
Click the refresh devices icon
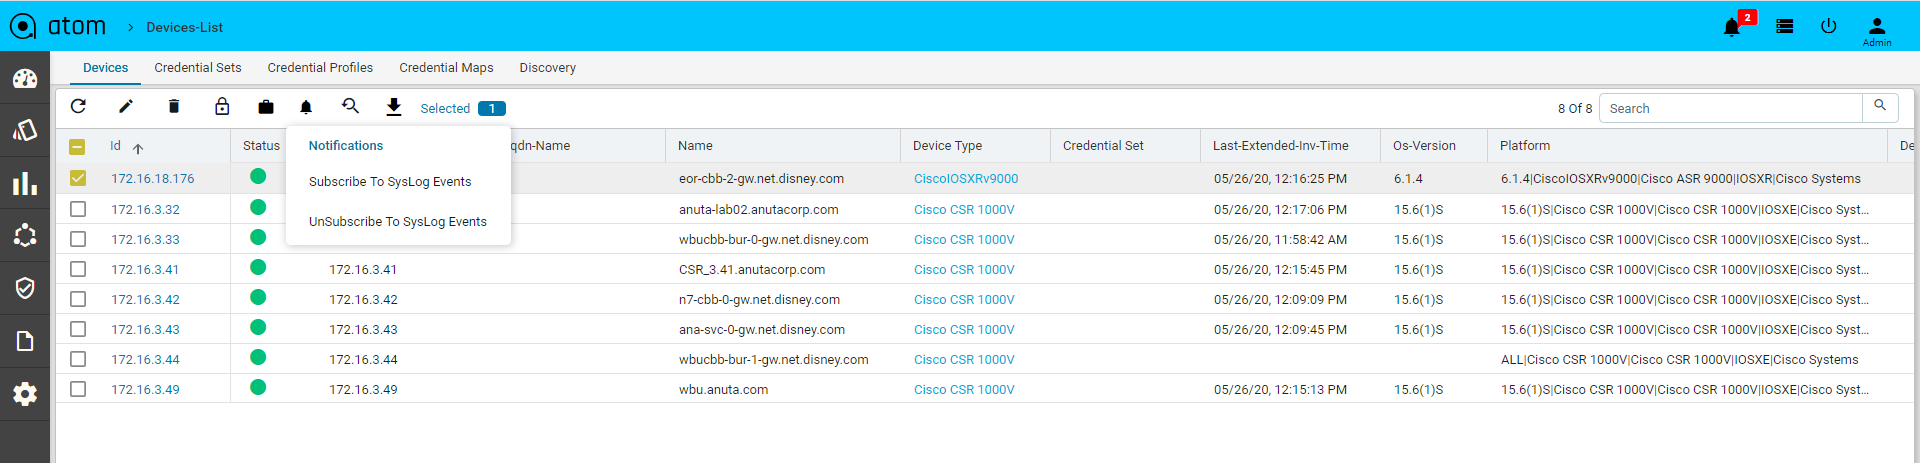(x=78, y=106)
